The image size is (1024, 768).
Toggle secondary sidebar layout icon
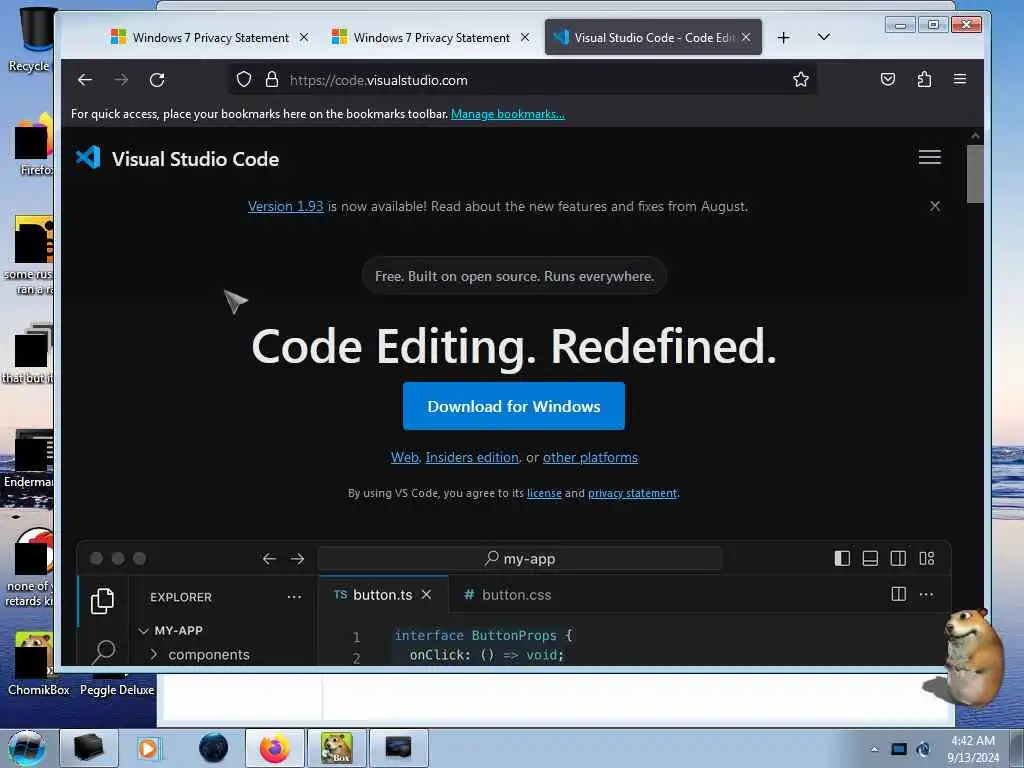[x=898, y=558]
